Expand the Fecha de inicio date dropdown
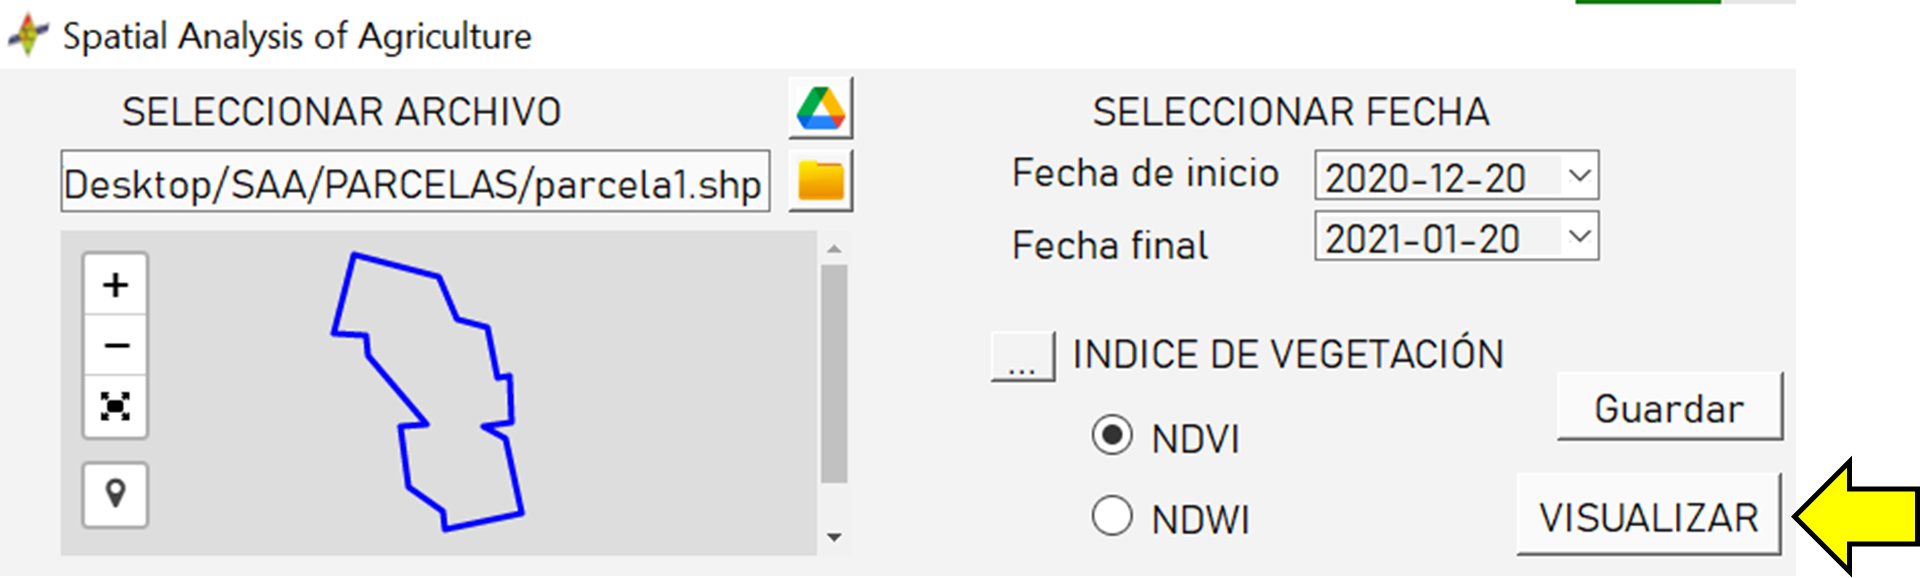 click(x=1580, y=176)
